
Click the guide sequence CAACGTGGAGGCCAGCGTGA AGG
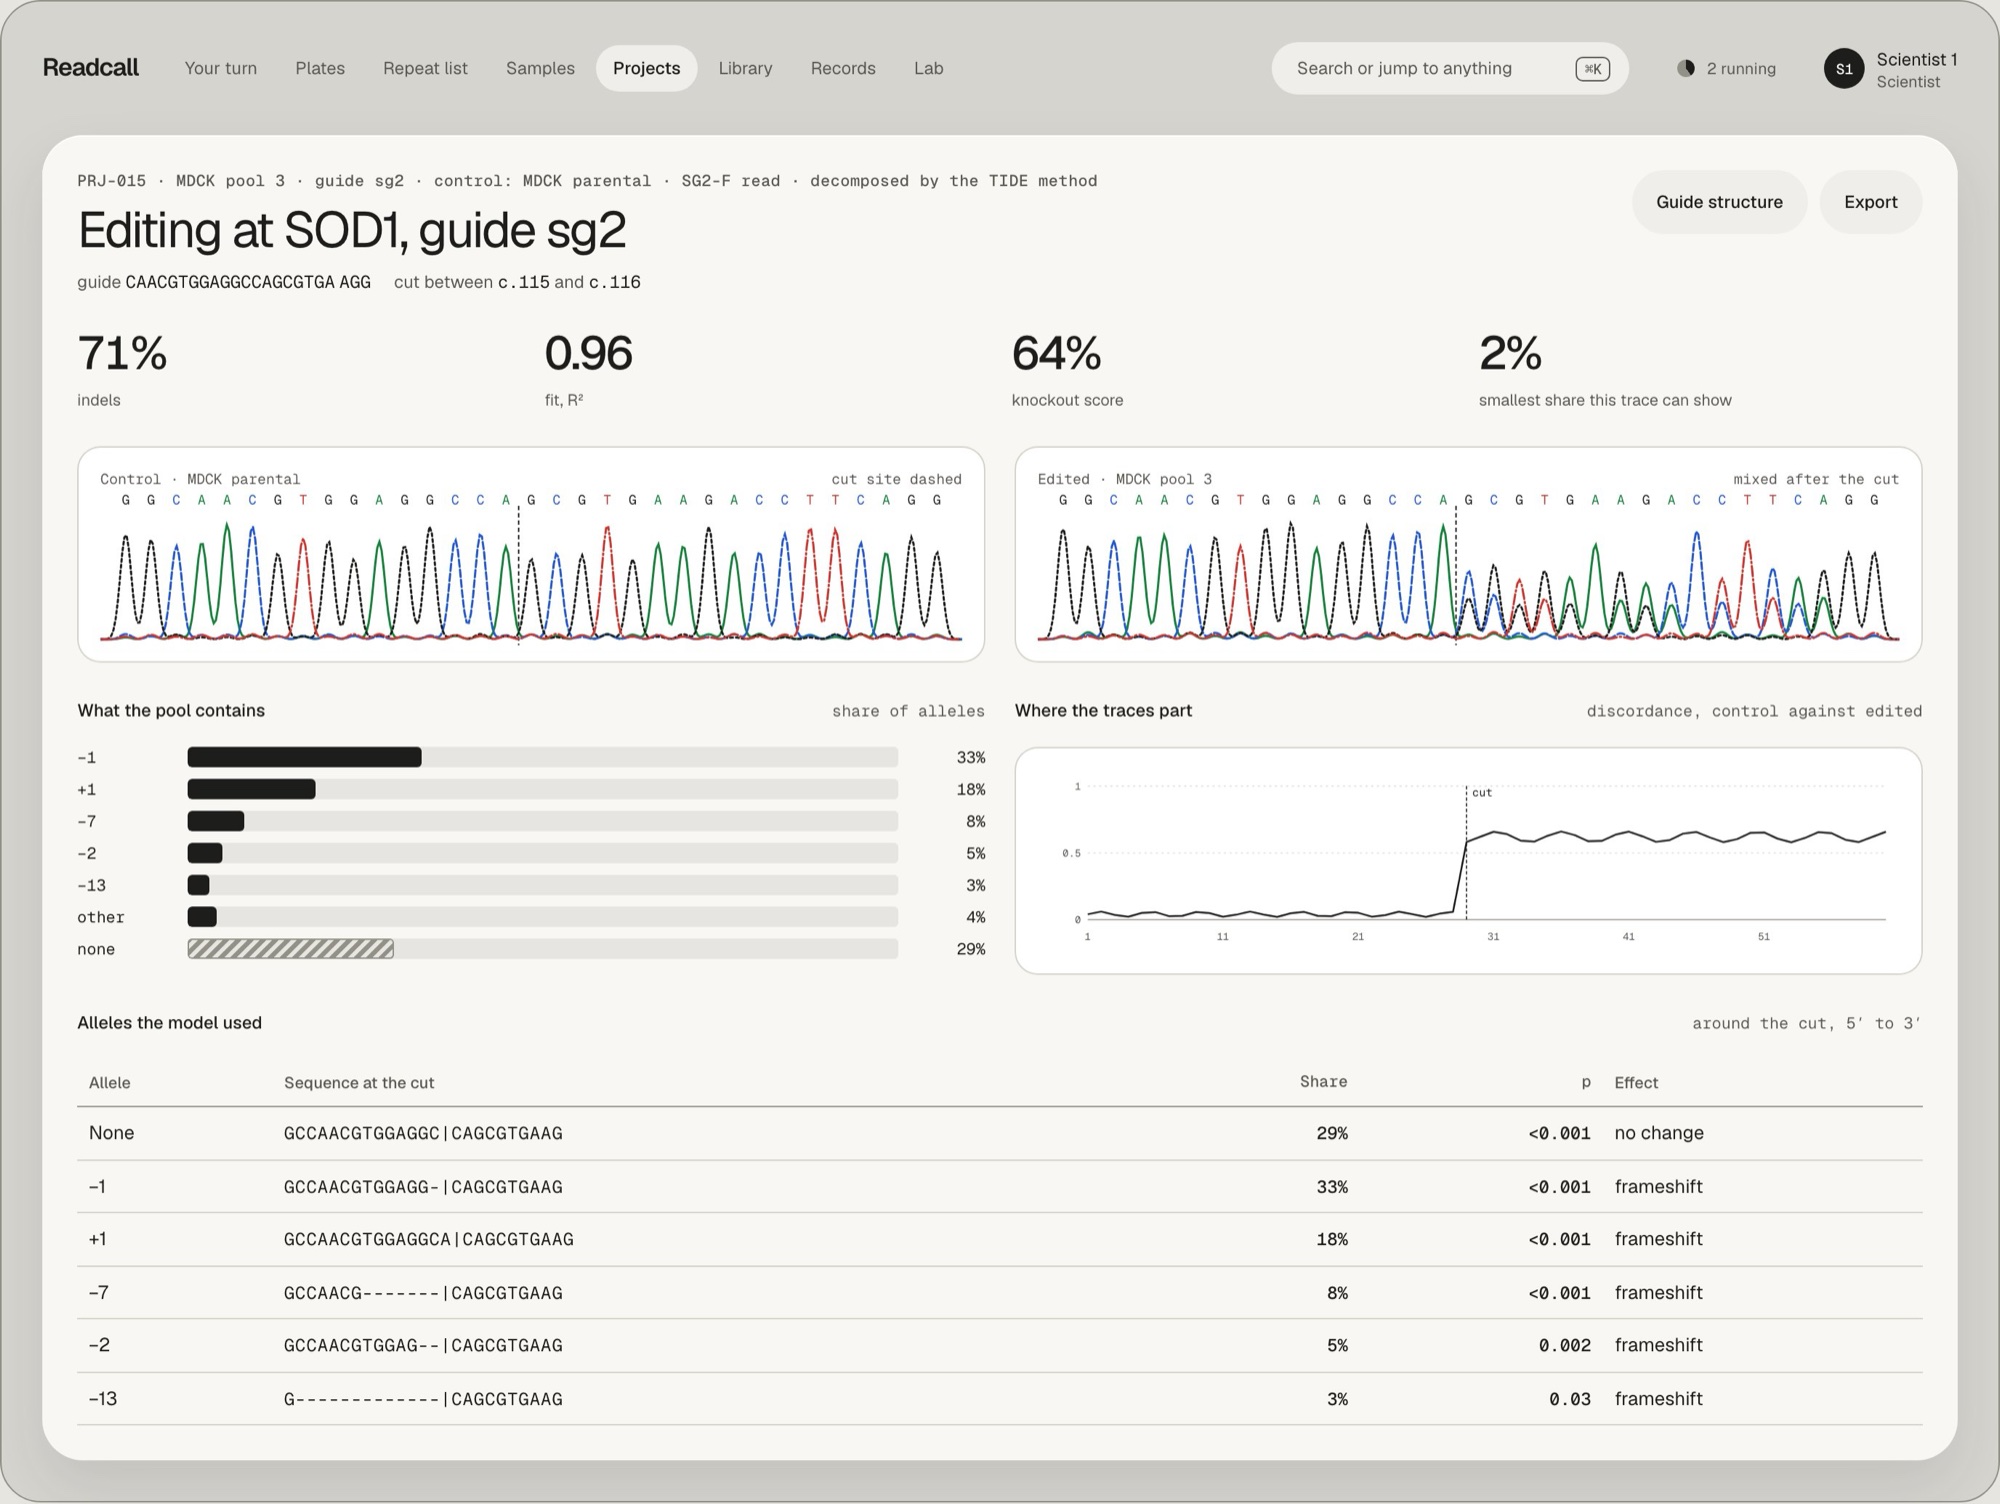[248, 282]
